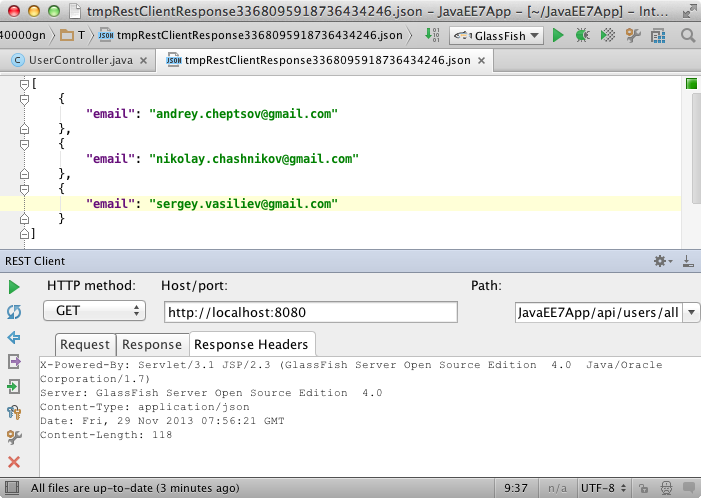This screenshot has height=498, width=701.
Task: Open the HTTP method GET dropdown
Action: 94,311
